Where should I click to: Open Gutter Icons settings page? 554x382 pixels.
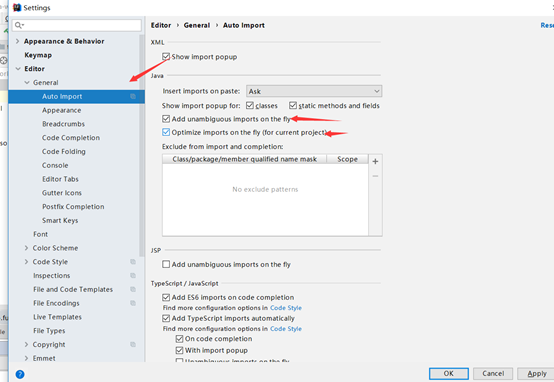[62, 193]
